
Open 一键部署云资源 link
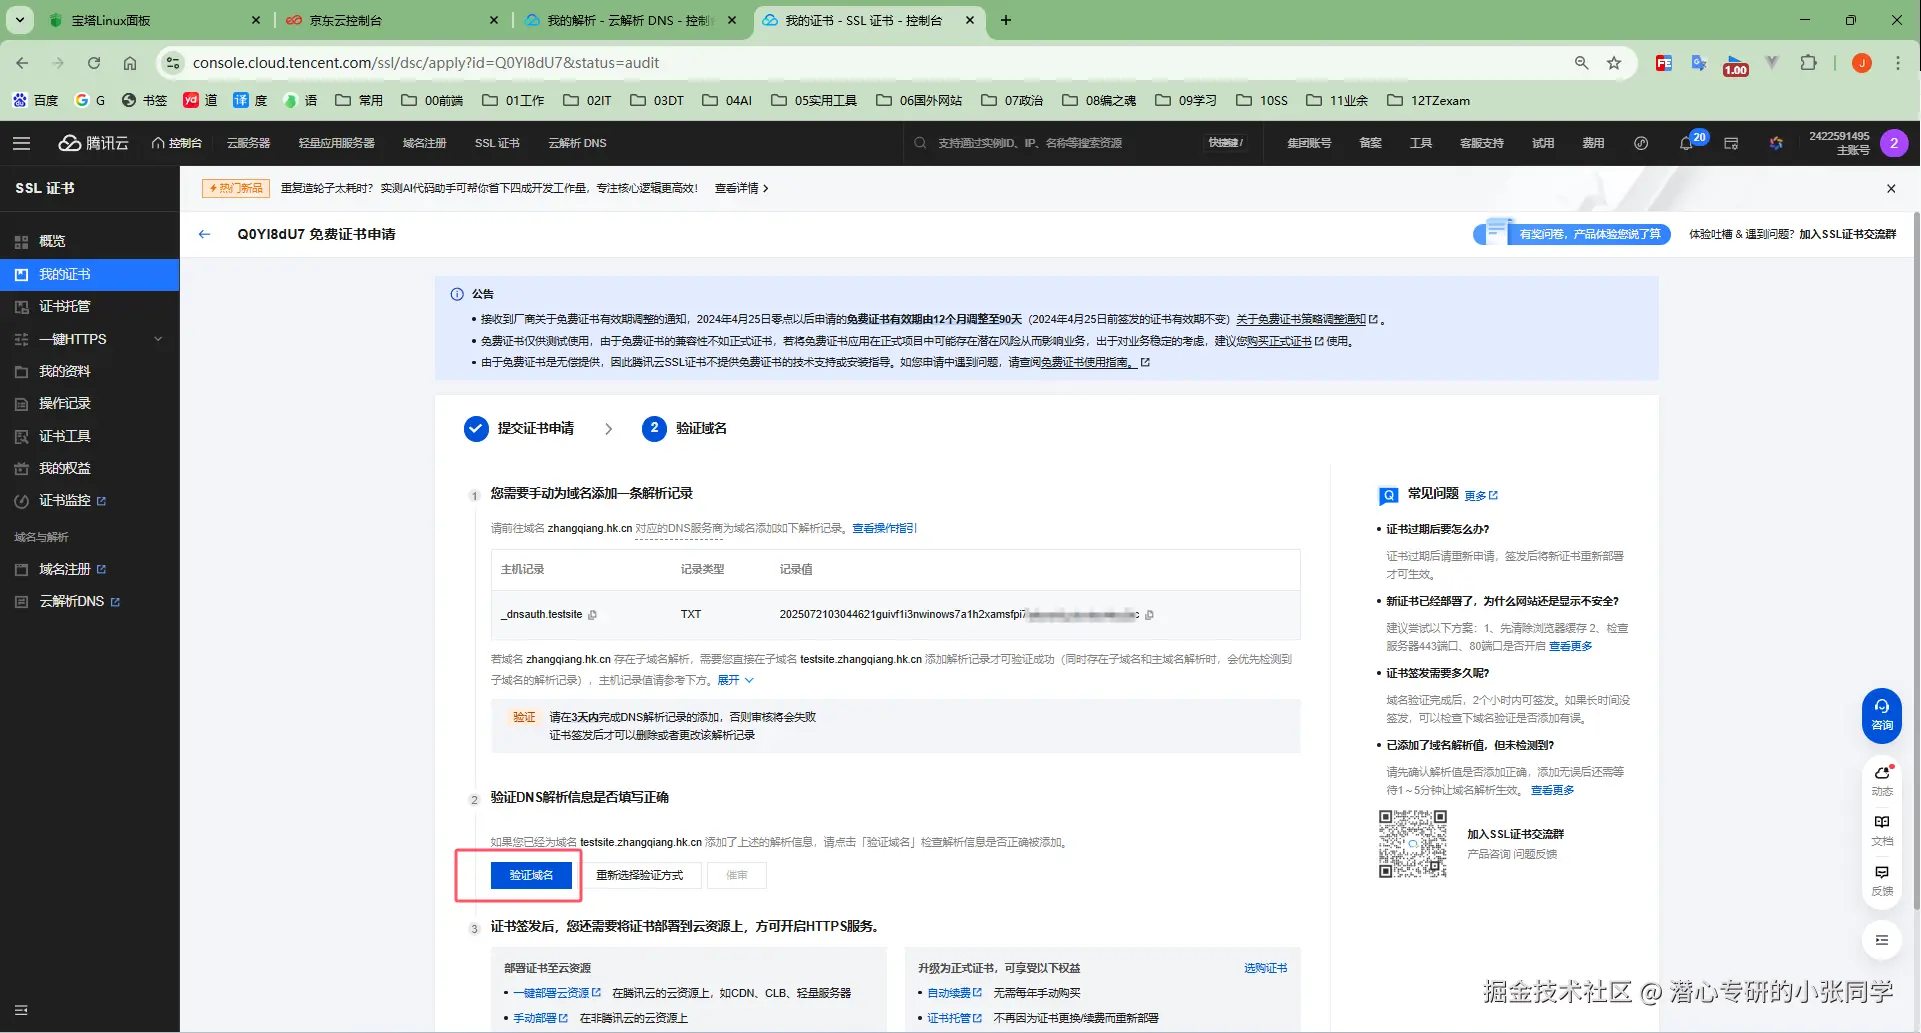557,993
